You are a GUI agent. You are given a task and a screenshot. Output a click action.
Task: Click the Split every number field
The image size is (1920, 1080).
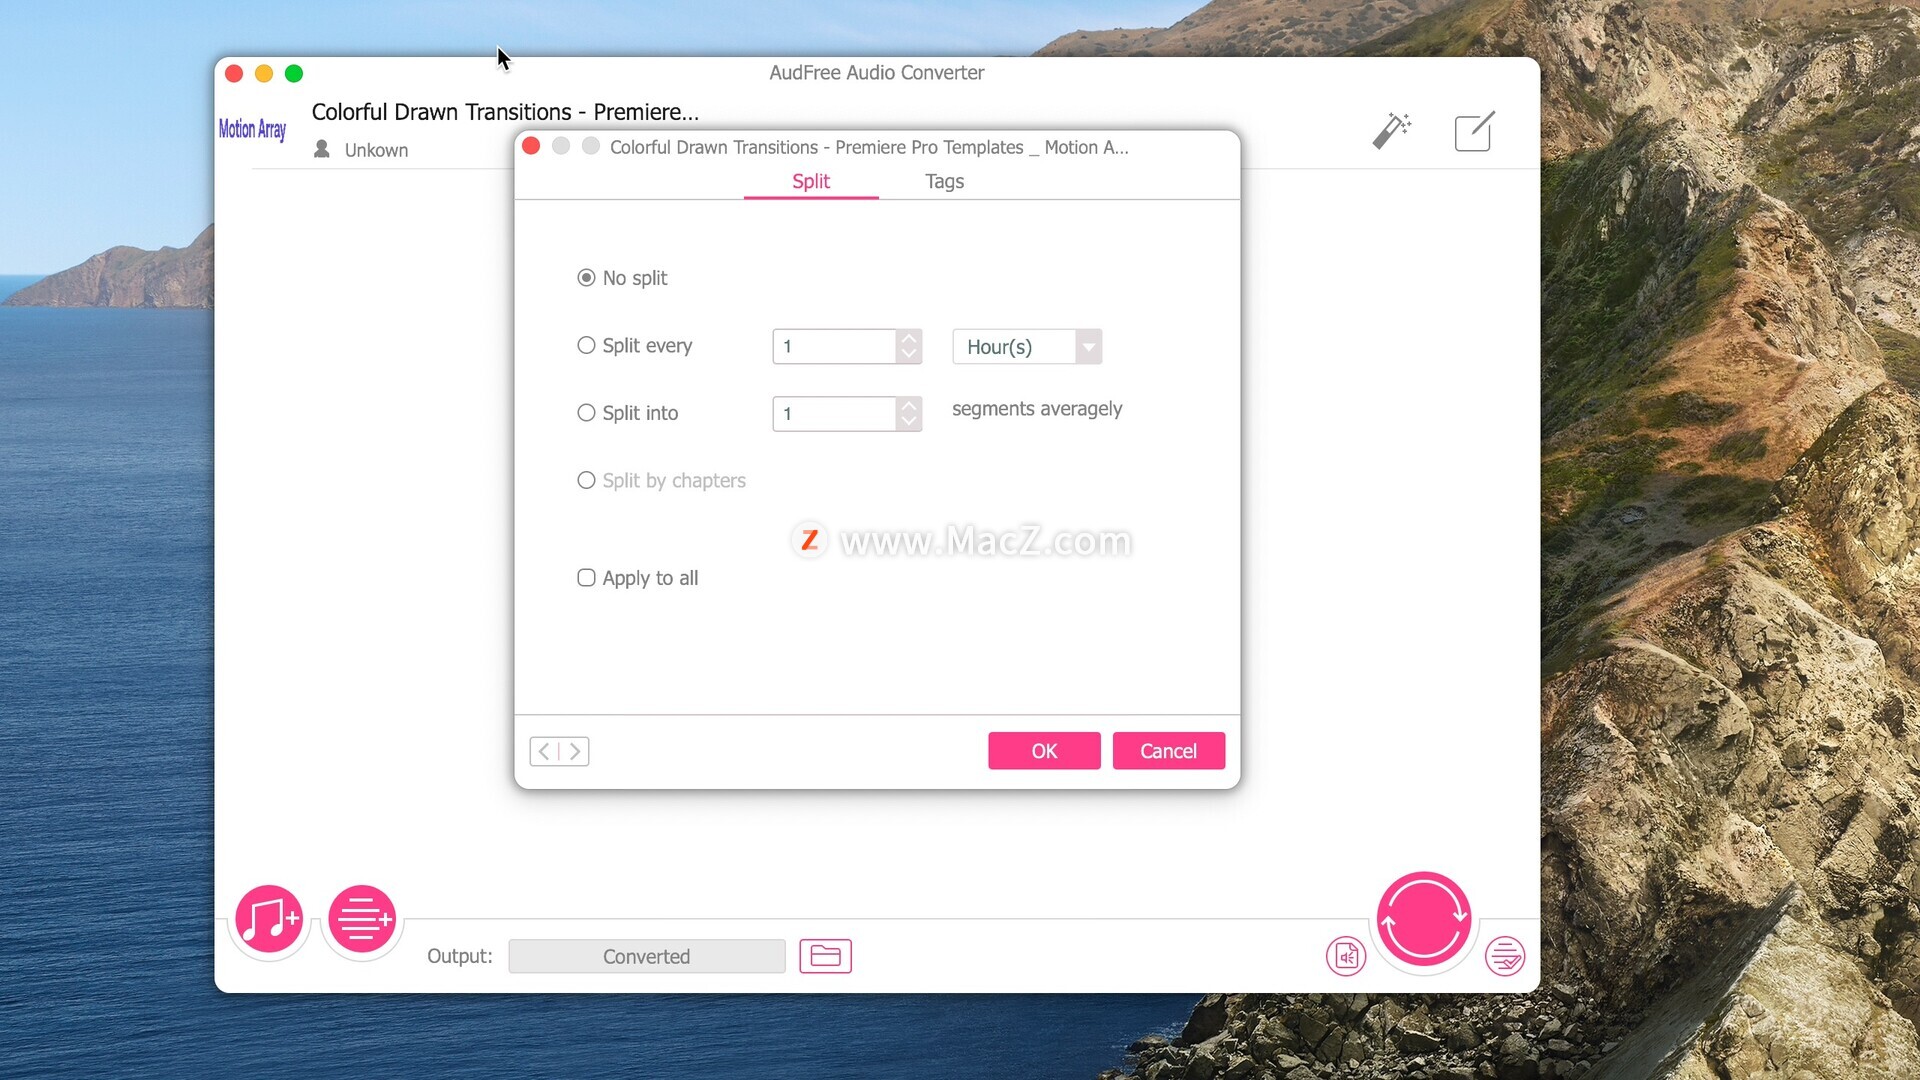(834, 346)
